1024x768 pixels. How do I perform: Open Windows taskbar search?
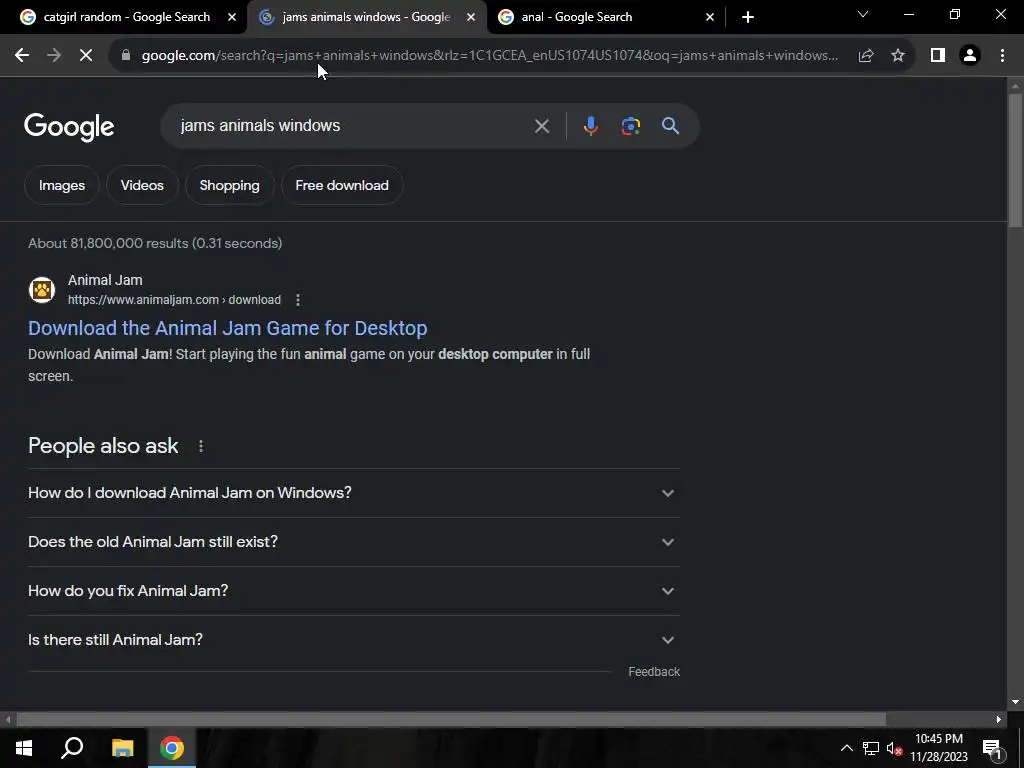[72, 748]
